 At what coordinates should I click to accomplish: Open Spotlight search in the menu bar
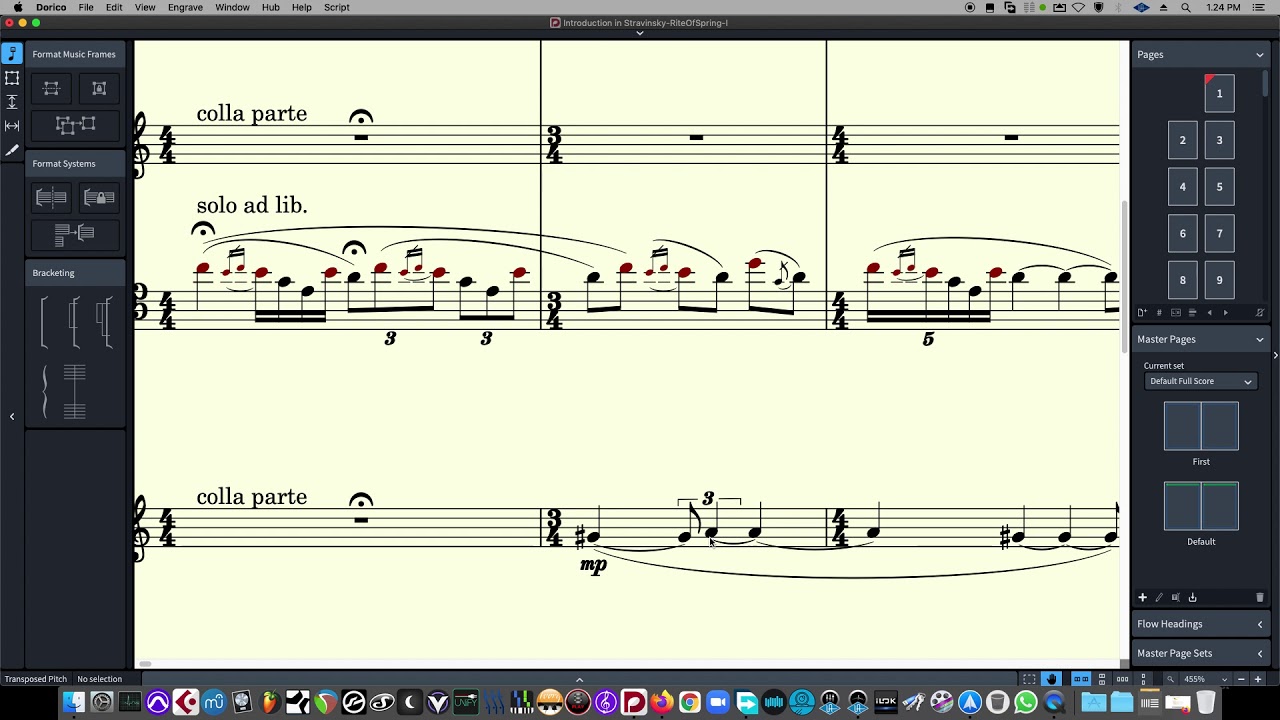pos(1186,7)
